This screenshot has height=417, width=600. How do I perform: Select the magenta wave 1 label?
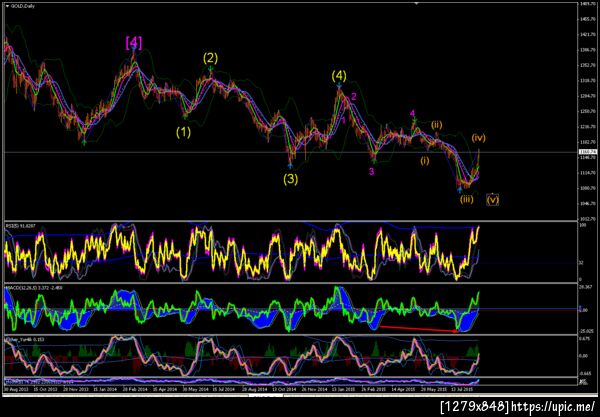pos(344,121)
